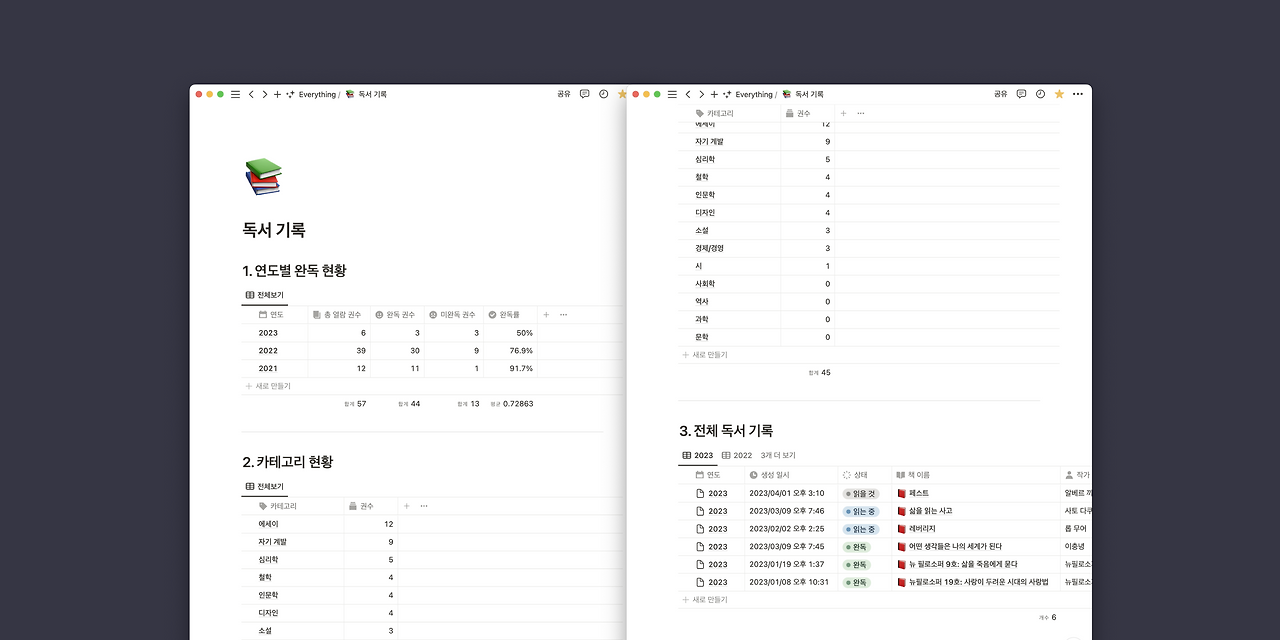Viewport: 1280px width, 640px height.
Task: Click the 합계 45 total in the right window
Action: [819, 373]
